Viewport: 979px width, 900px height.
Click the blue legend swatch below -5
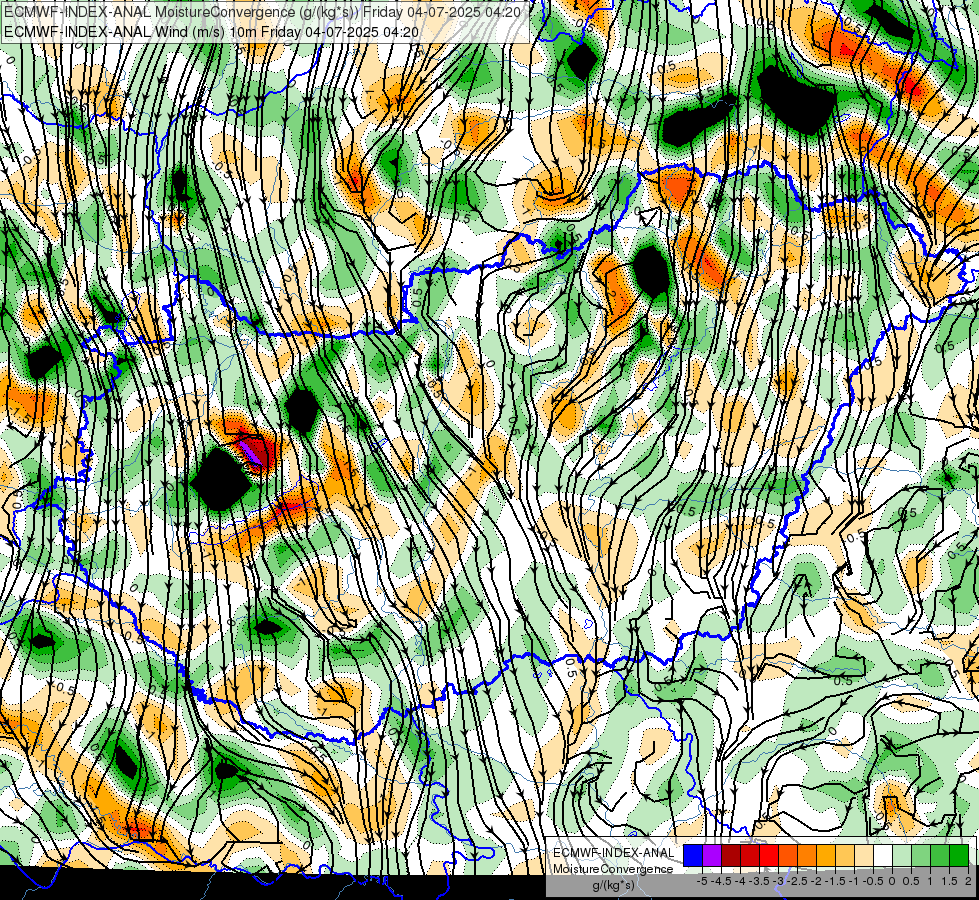(x=693, y=856)
